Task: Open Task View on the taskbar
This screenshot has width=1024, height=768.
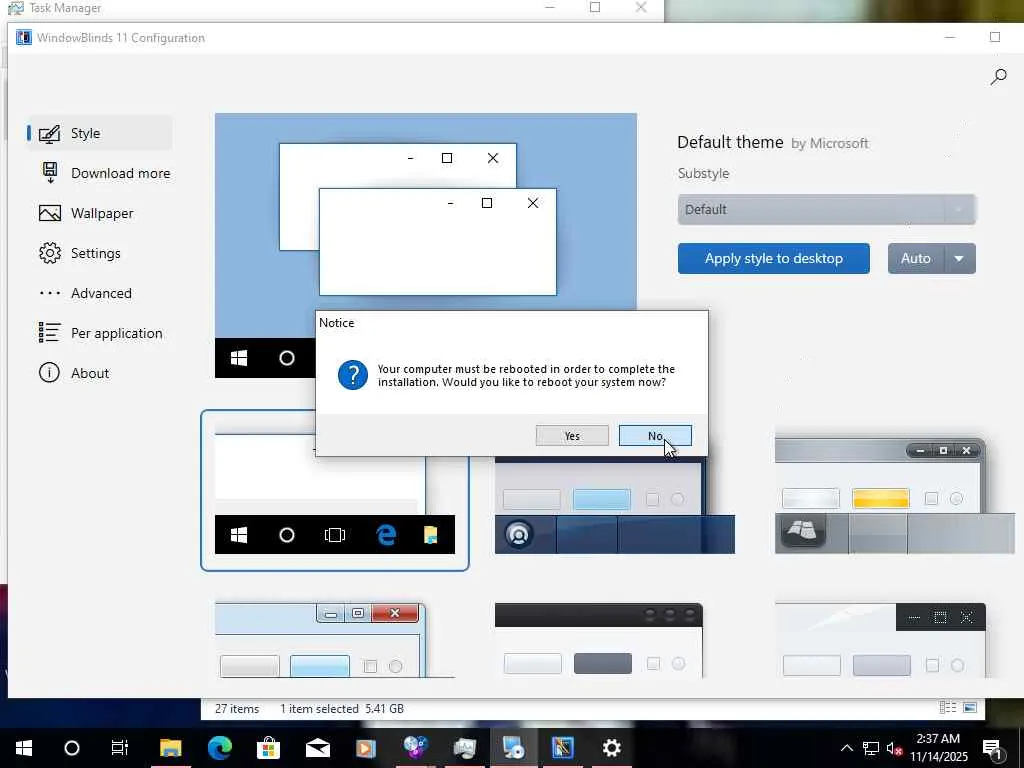Action: click(x=120, y=748)
